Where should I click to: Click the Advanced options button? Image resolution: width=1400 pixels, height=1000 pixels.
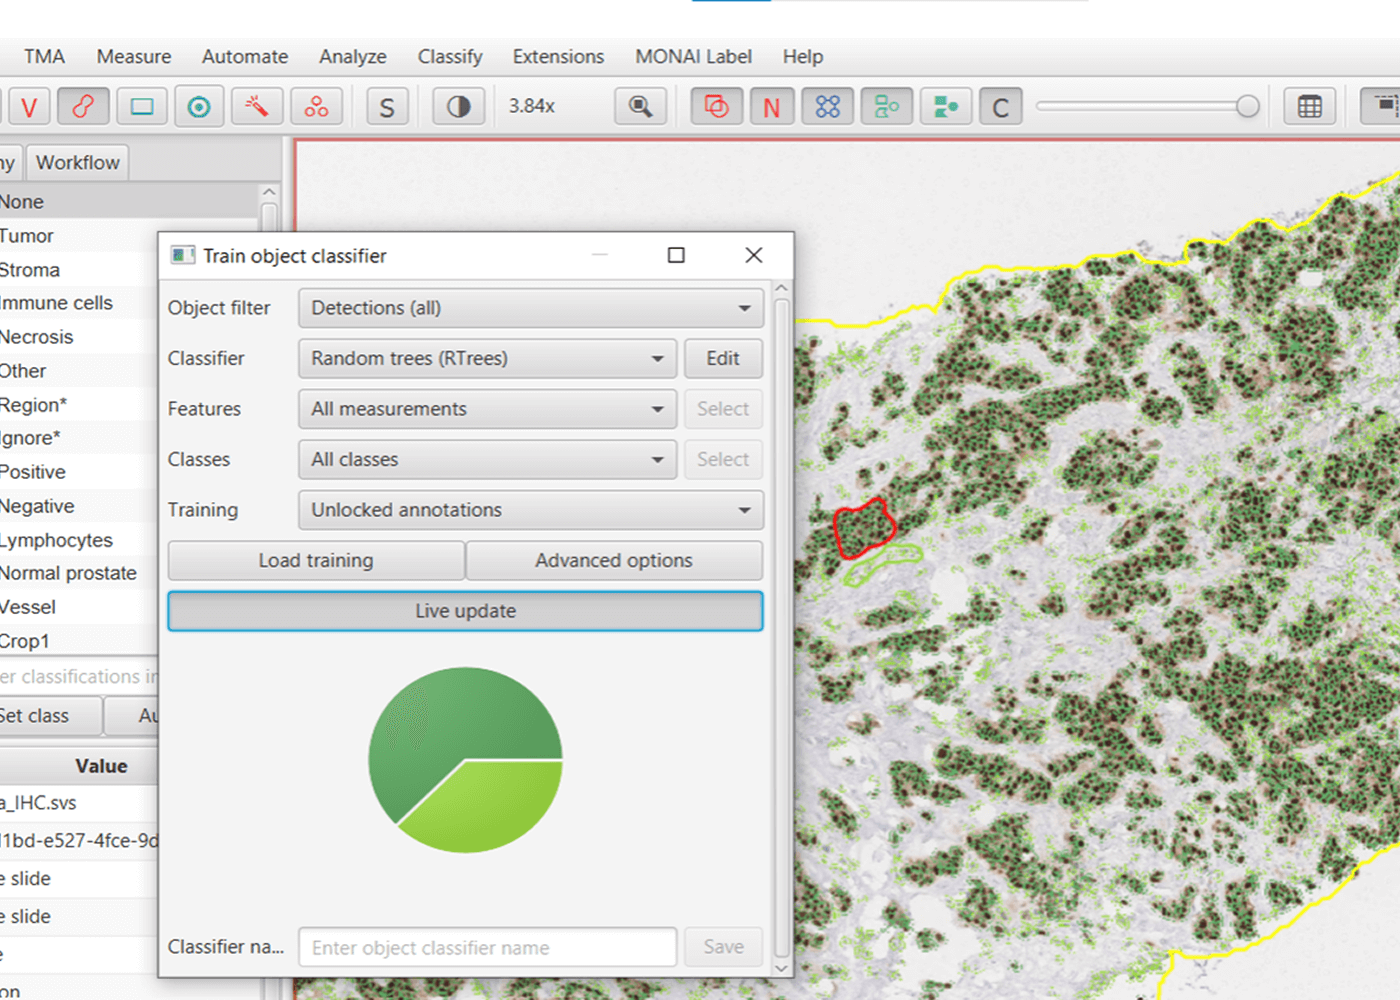coord(613,561)
